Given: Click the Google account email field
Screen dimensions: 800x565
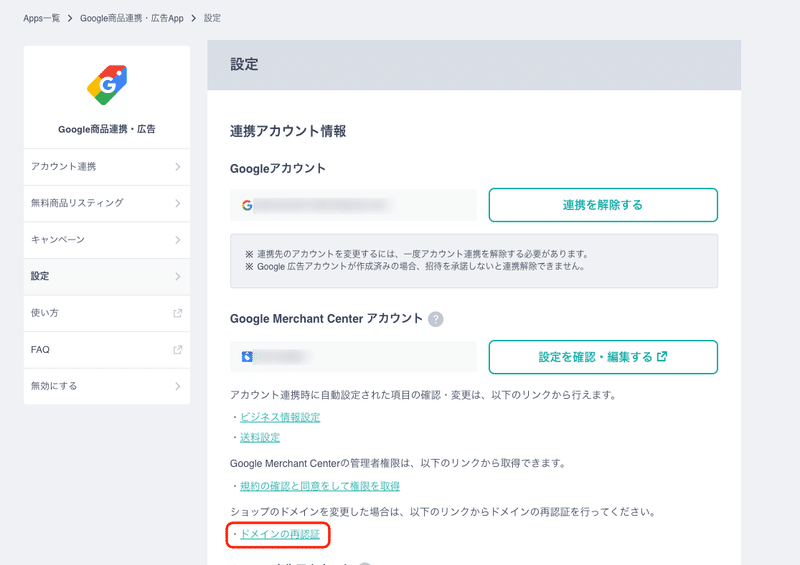Looking at the screenshot, I should click(354, 205).
